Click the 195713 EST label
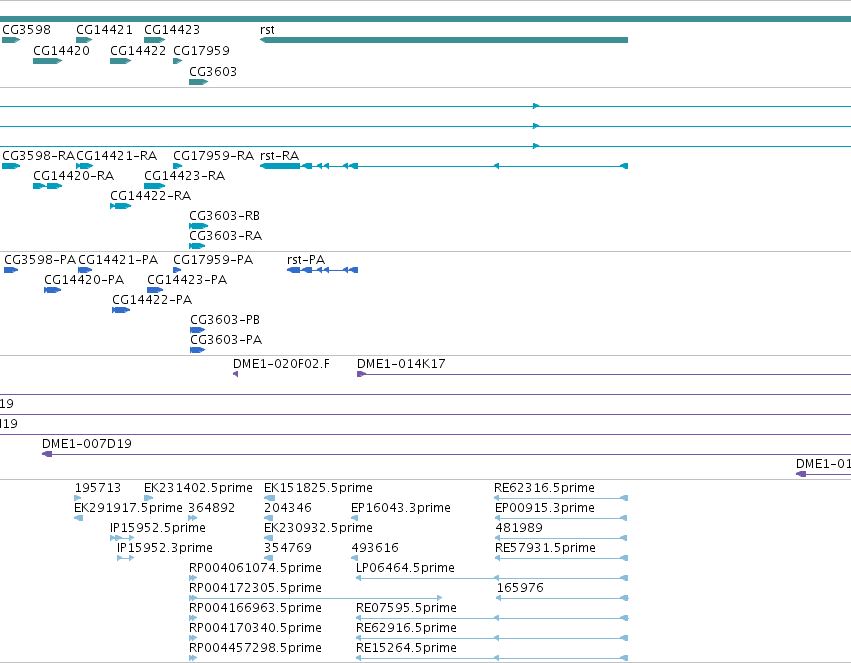Screen dimensions: 851x663 pyautogui.click(x=98, y=489)
